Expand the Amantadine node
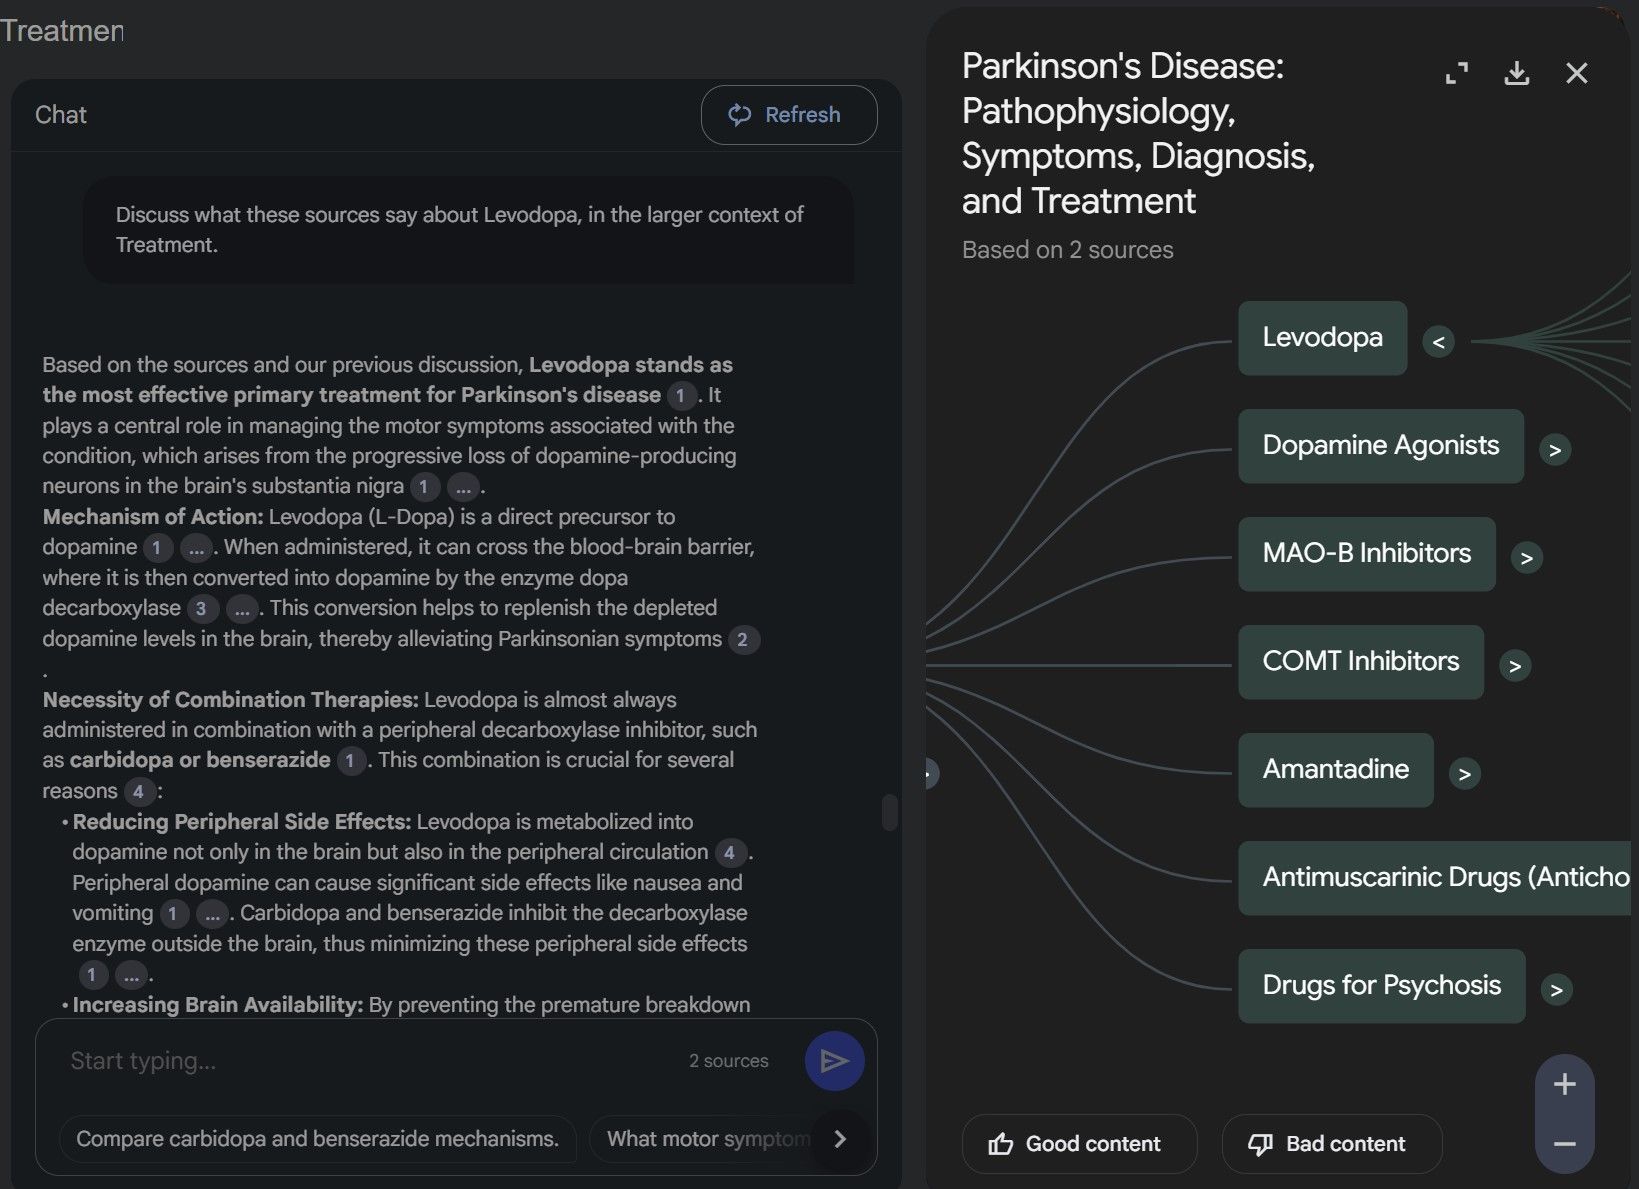The image size is (1639, 1189). click(x=1464, y=774)
